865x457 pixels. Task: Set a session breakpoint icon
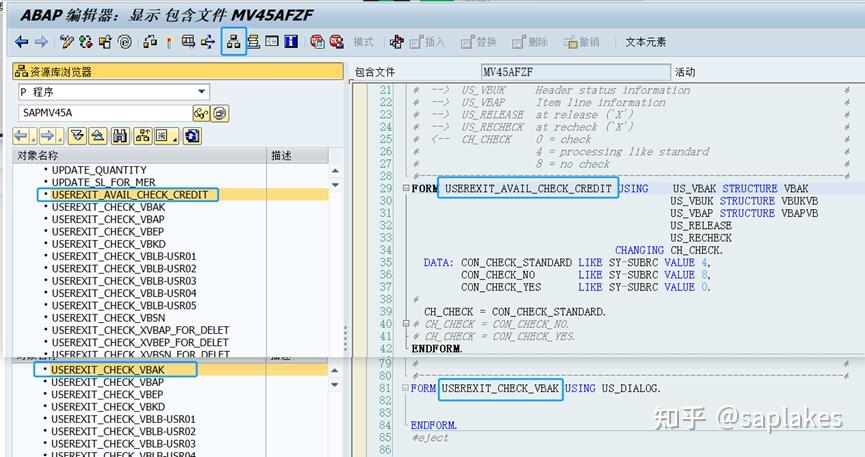(x=317, y=42)
